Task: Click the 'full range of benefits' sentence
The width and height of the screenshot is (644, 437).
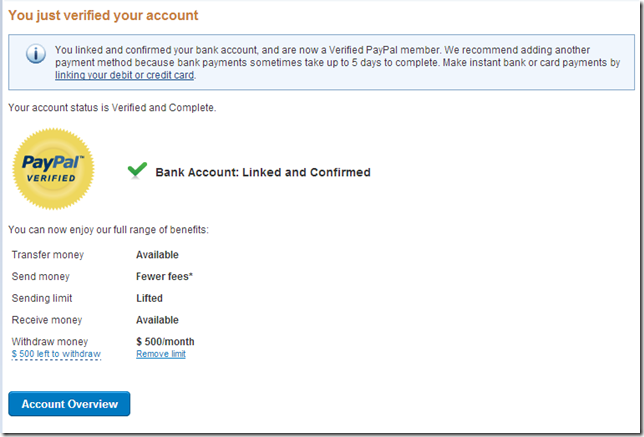Action: [108, 230]
